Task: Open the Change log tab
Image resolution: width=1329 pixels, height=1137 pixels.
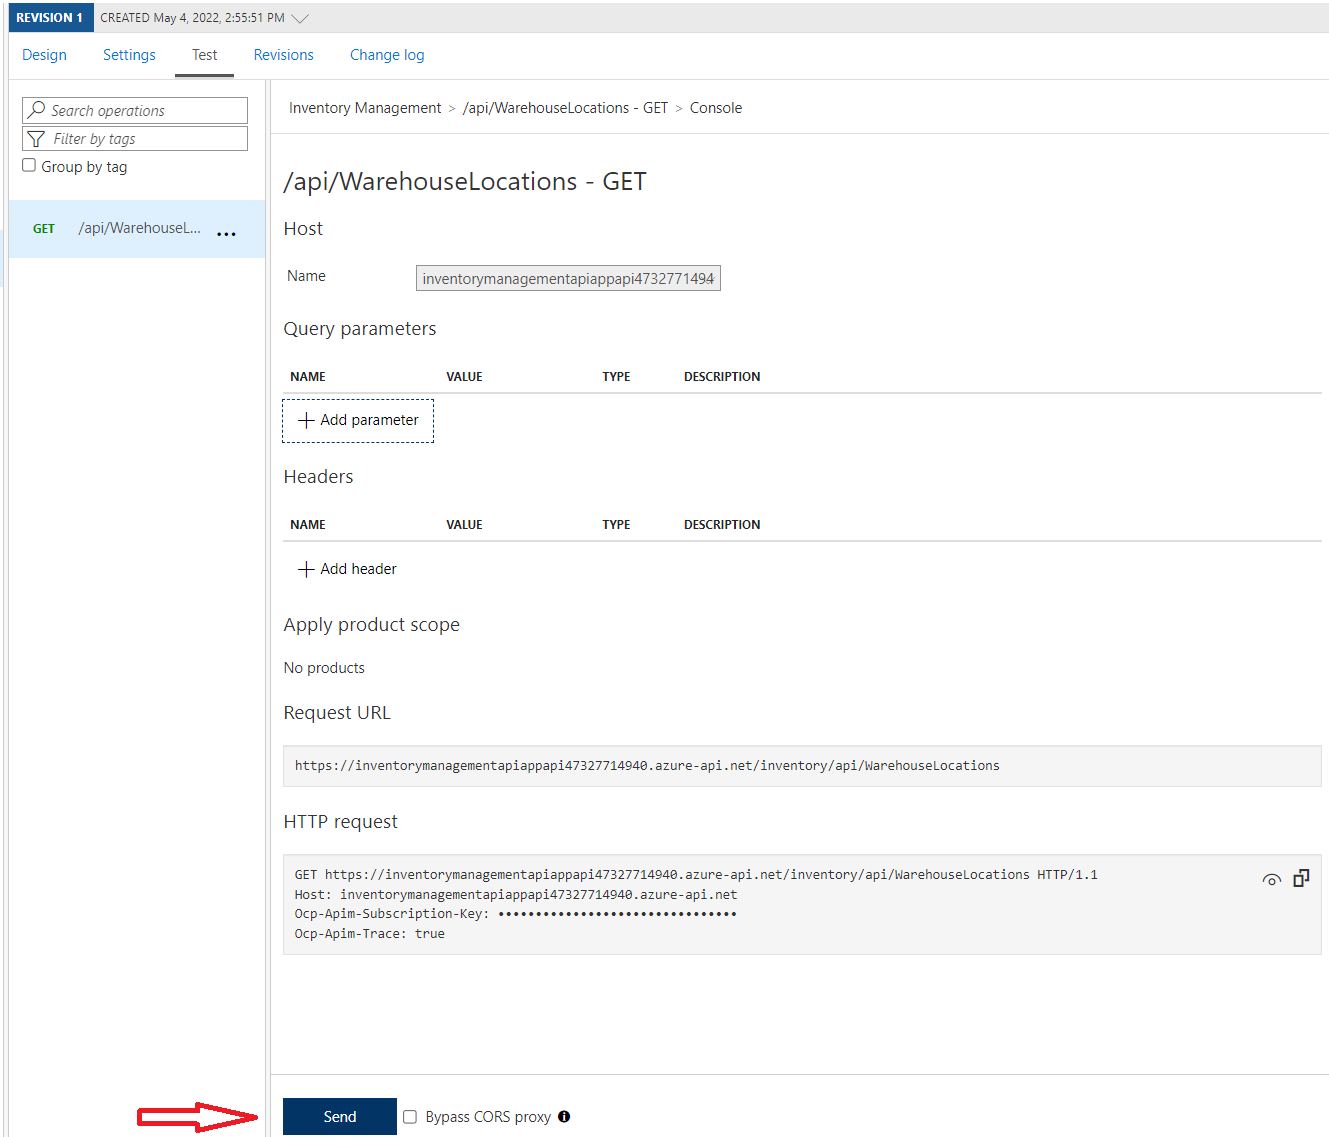Action: coord(387,55)
